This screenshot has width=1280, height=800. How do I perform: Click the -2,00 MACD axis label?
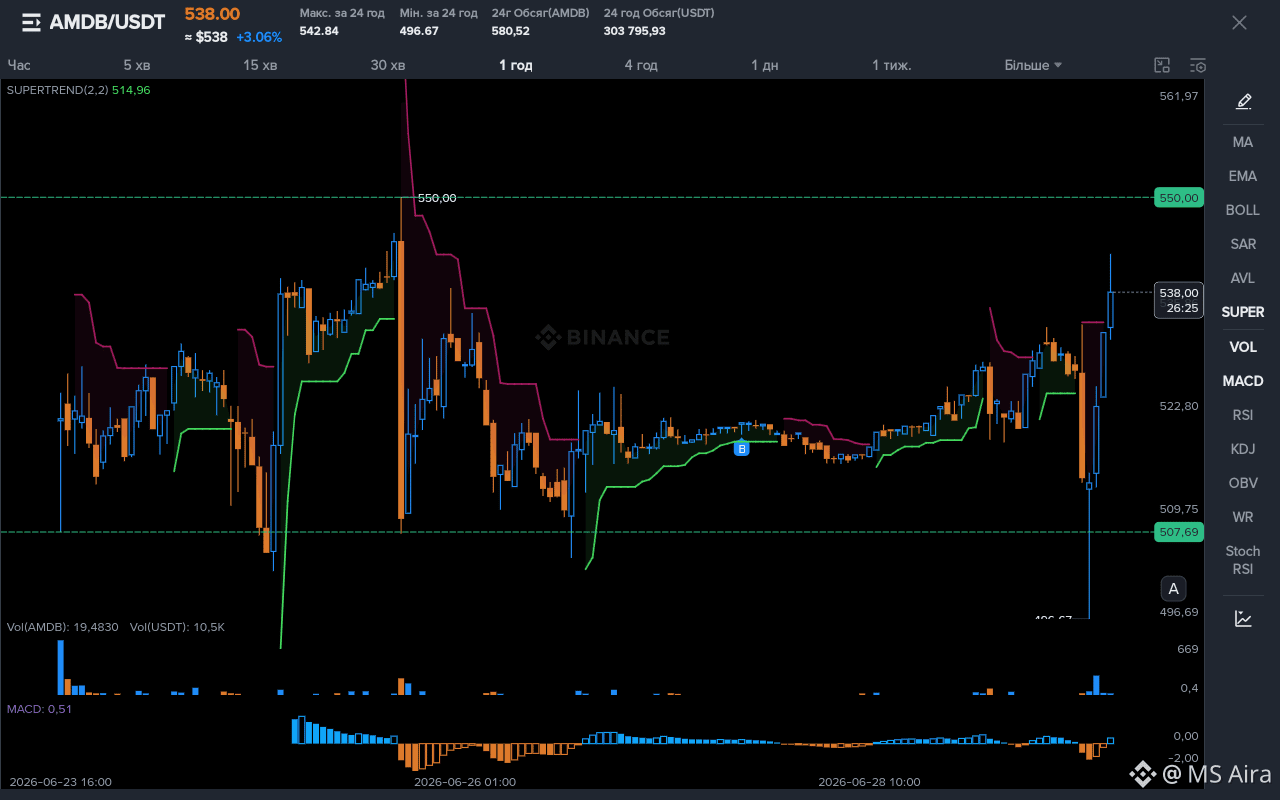[x=1184, y=758]
